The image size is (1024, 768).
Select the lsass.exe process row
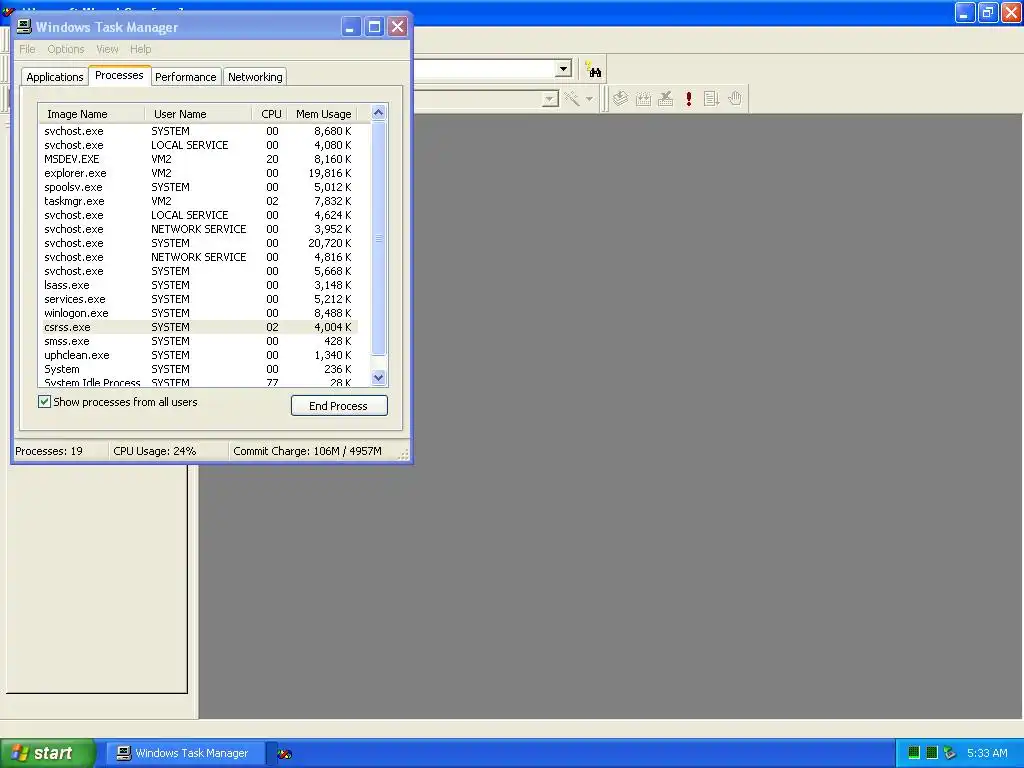tap(198, 285)
